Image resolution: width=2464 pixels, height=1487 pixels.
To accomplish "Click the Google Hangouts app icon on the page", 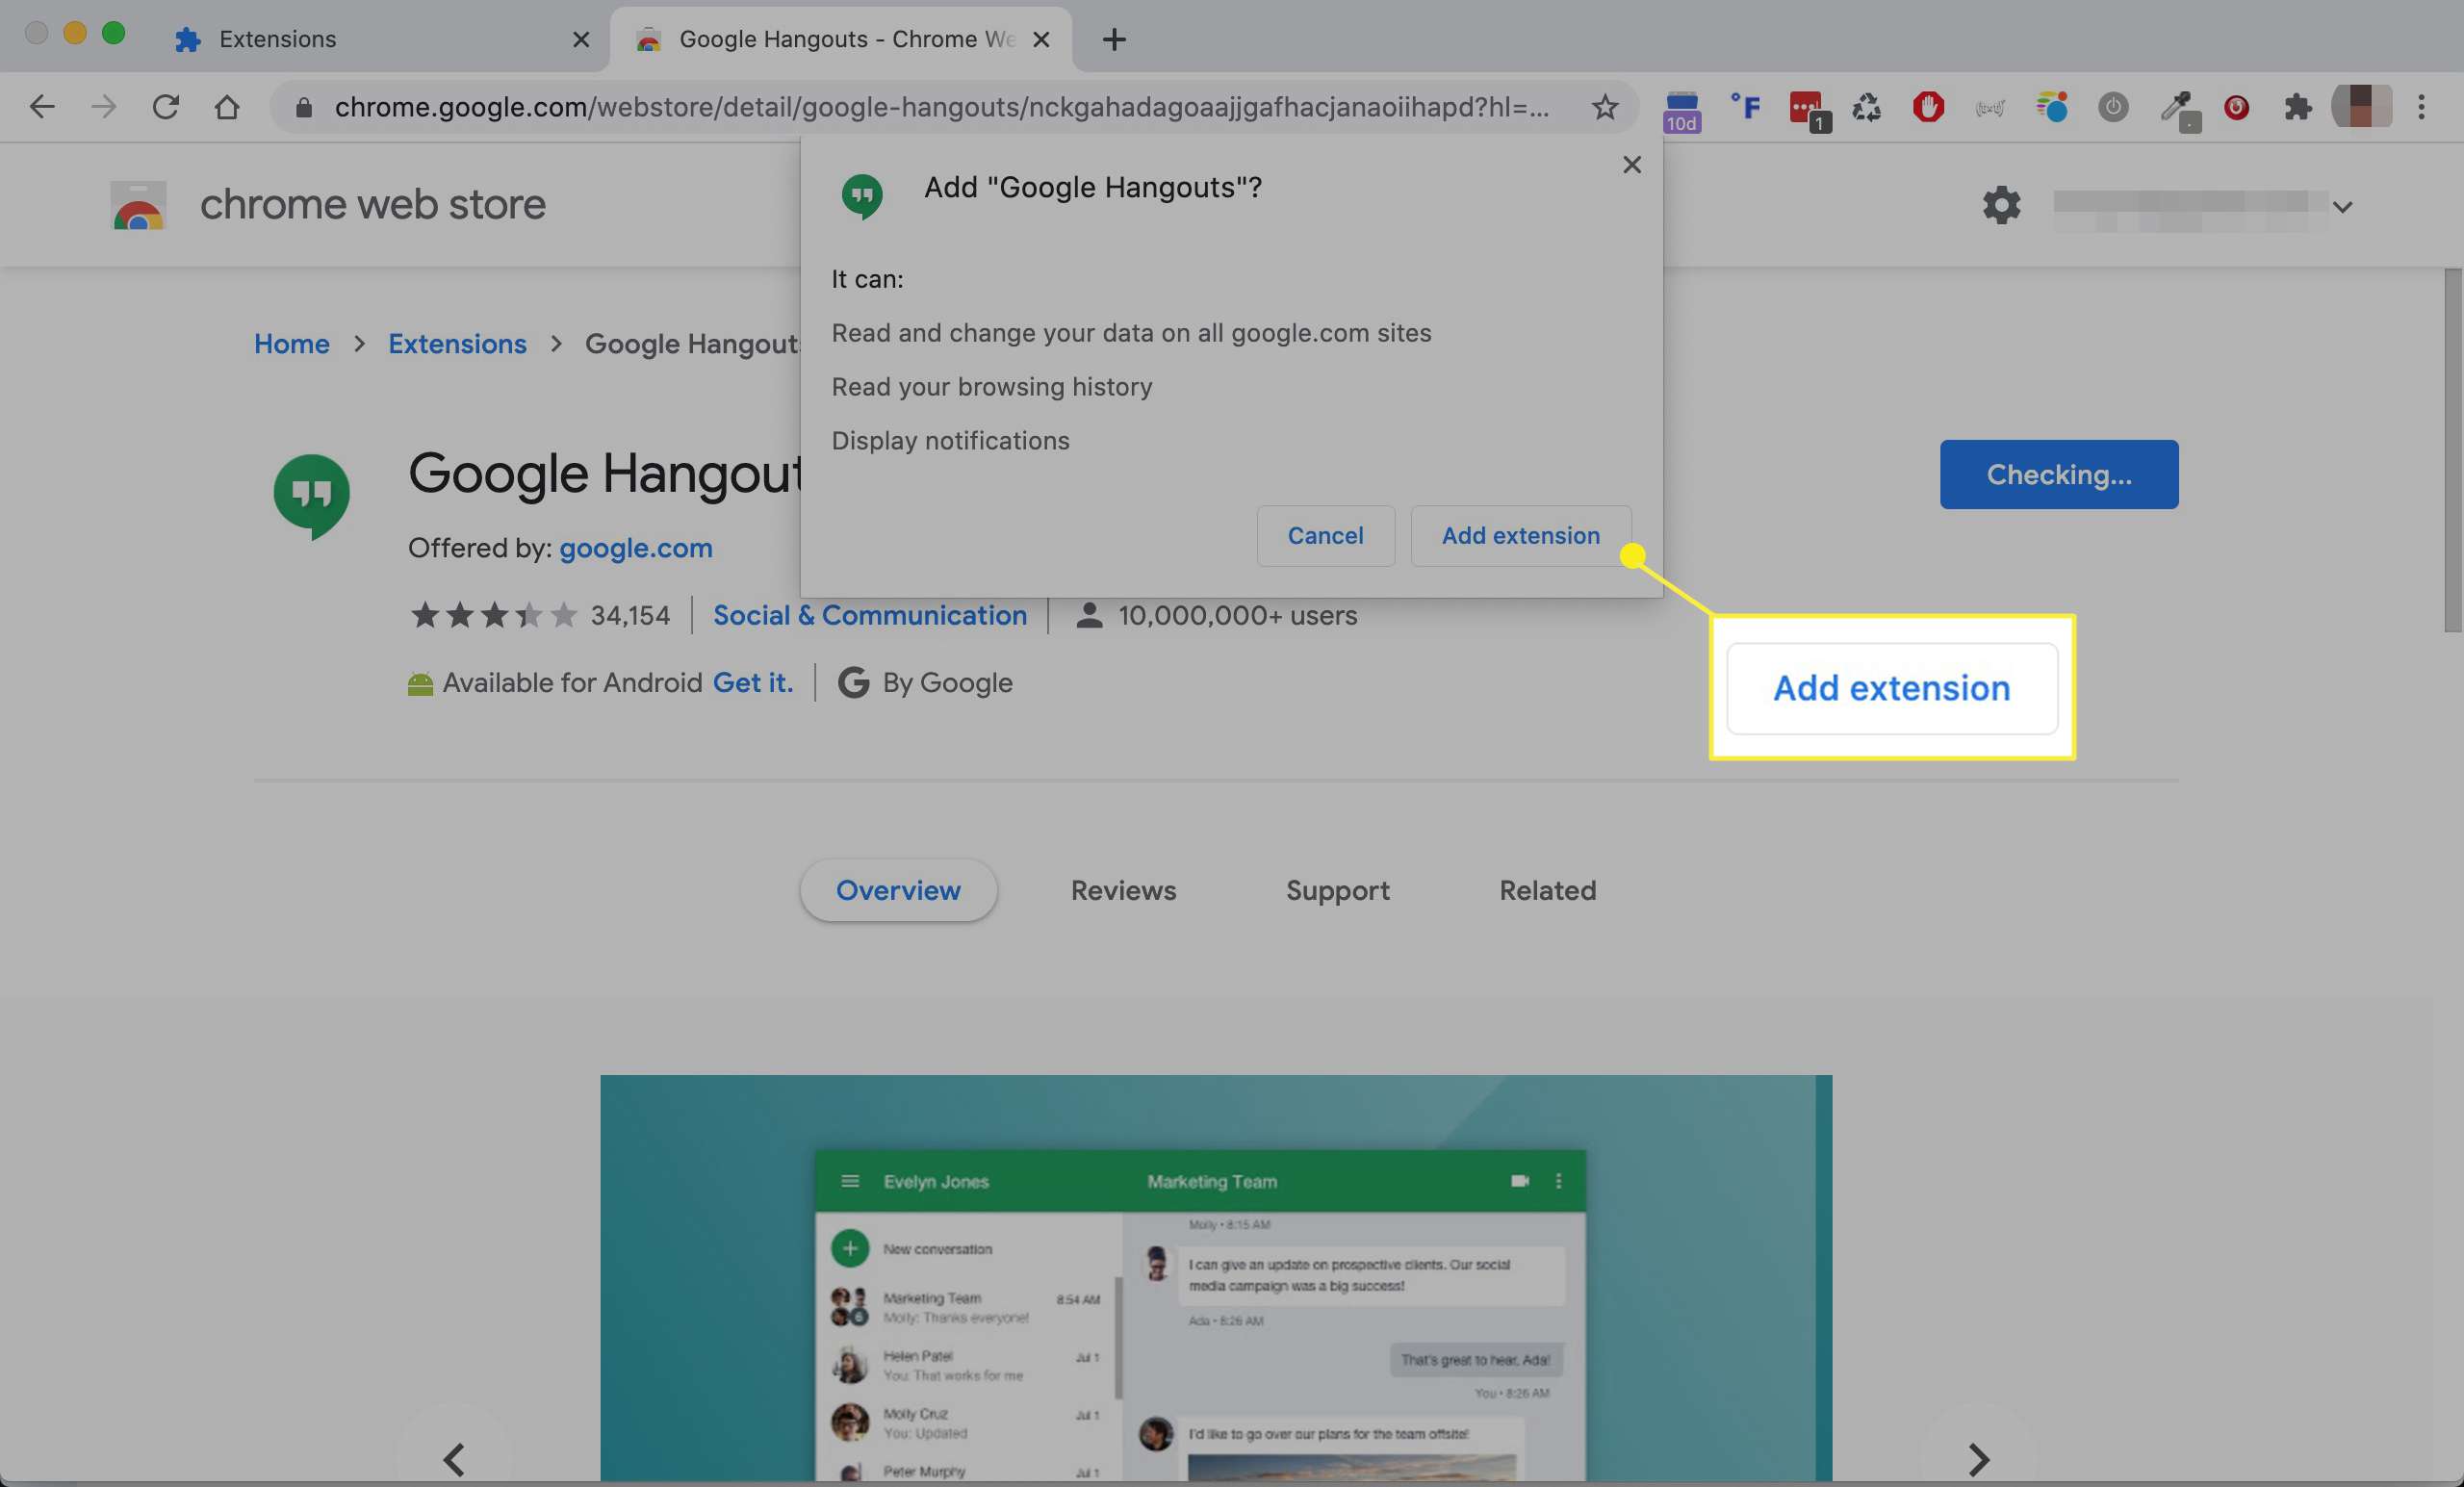I will click(311, 496).
